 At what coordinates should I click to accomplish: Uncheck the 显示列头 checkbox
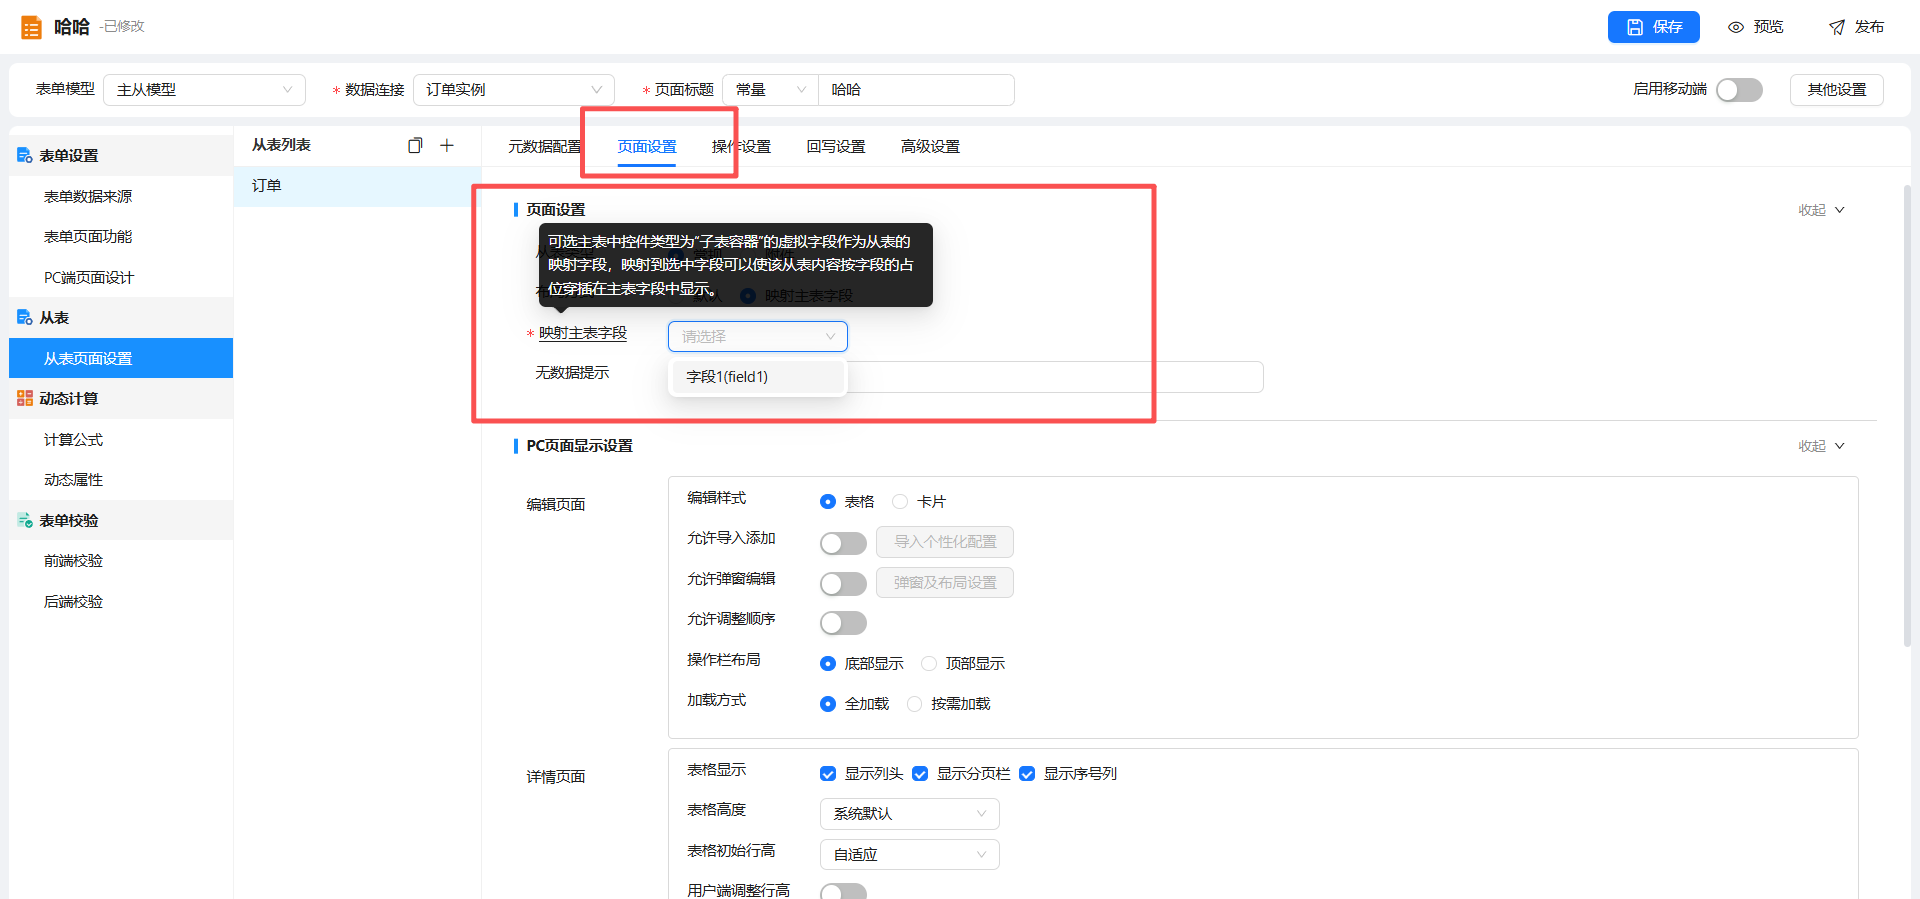coord(828,774)
